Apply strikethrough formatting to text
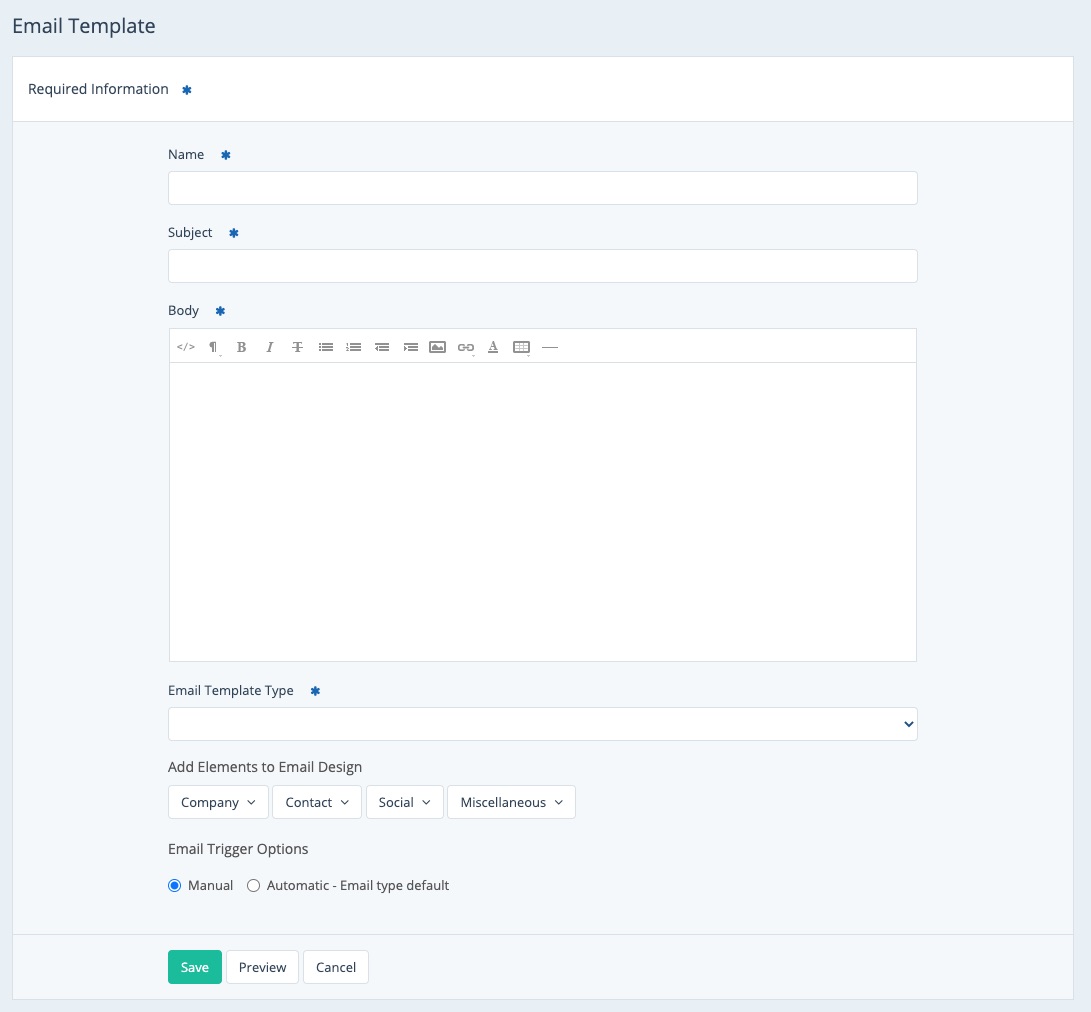 [297, 347]
